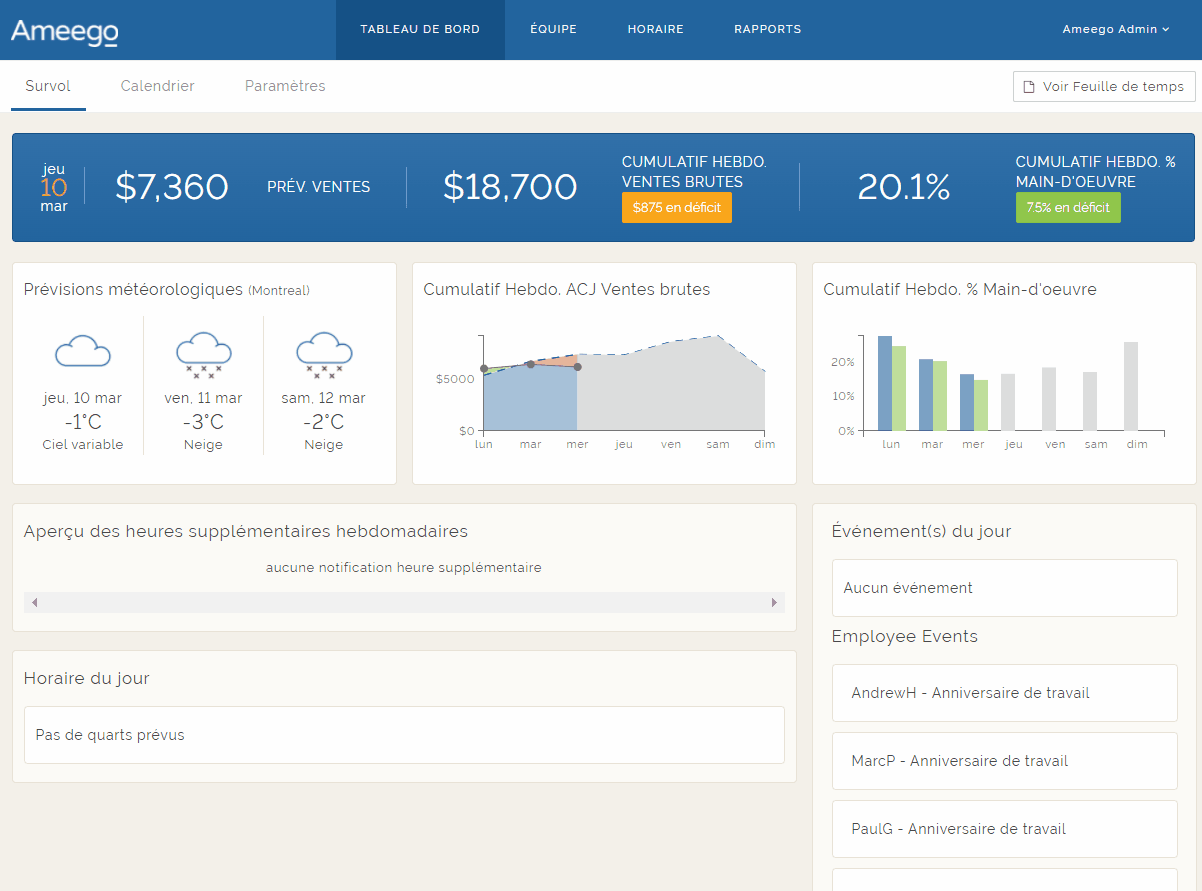Viewport: 1202px width, 891px height.
Task: Click the overtime horizontal scrollbar track
Action: pos(404,602)
